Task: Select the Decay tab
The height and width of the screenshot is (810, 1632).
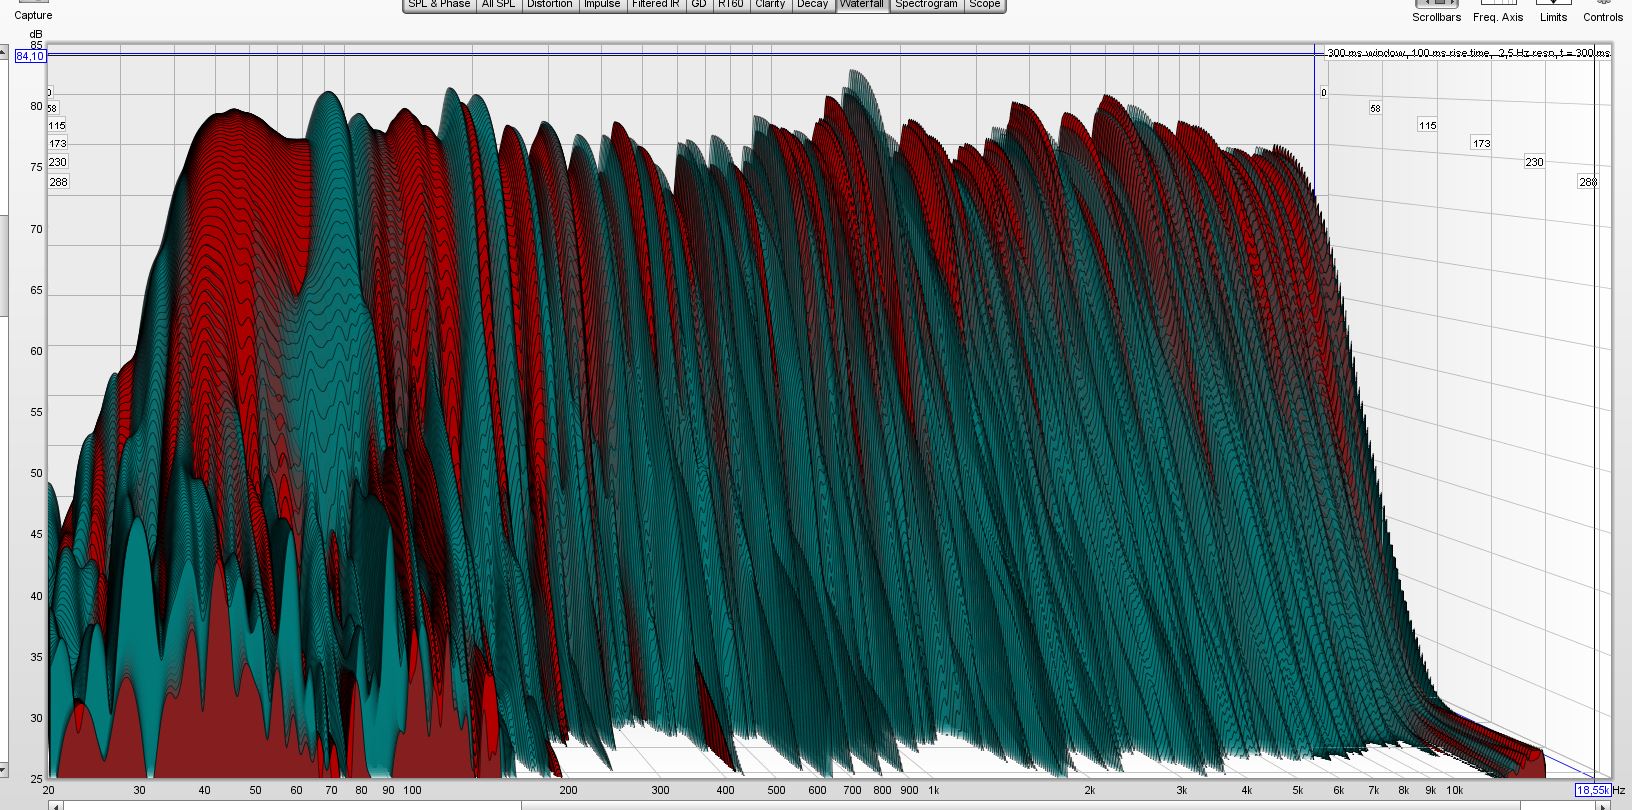Action: click(812, 4)
